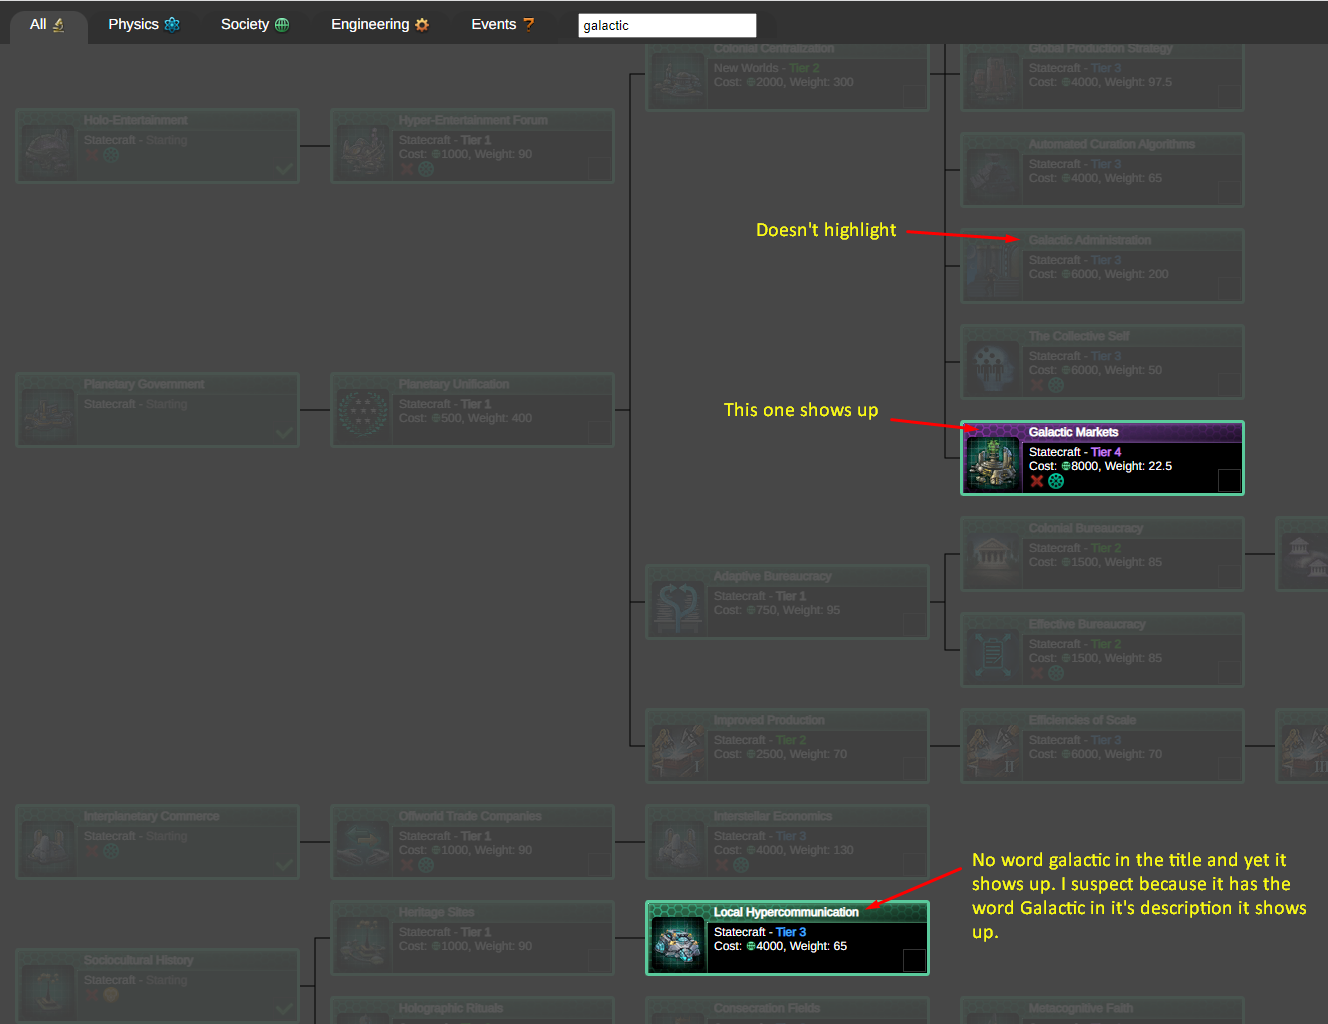Toggle the checkmark on Planetary Government node
This screenshot has width=1328, height=1024.
tap(283, 433)
